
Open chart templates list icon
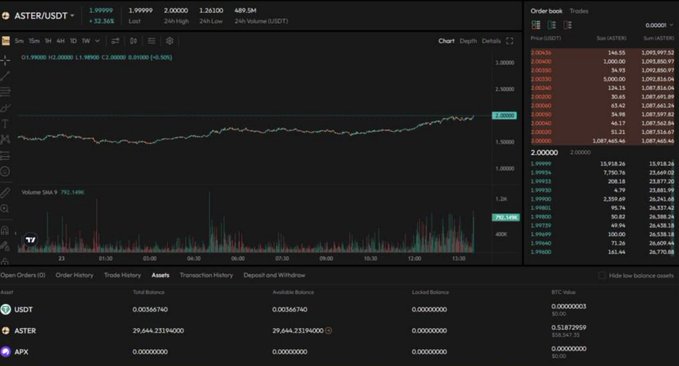[x=152, y=41]
